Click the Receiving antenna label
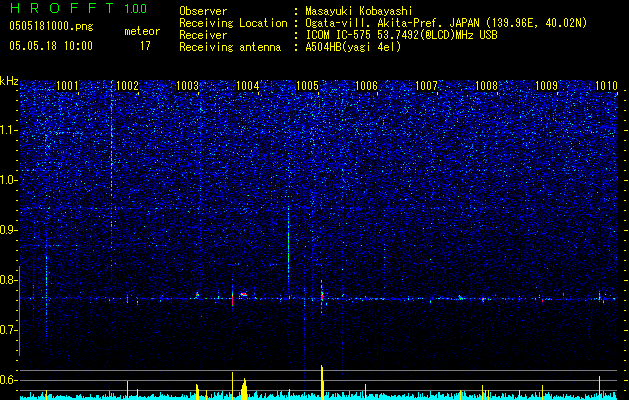The height and width of the screenshot is (400, 629). click(x=230, y=47)
